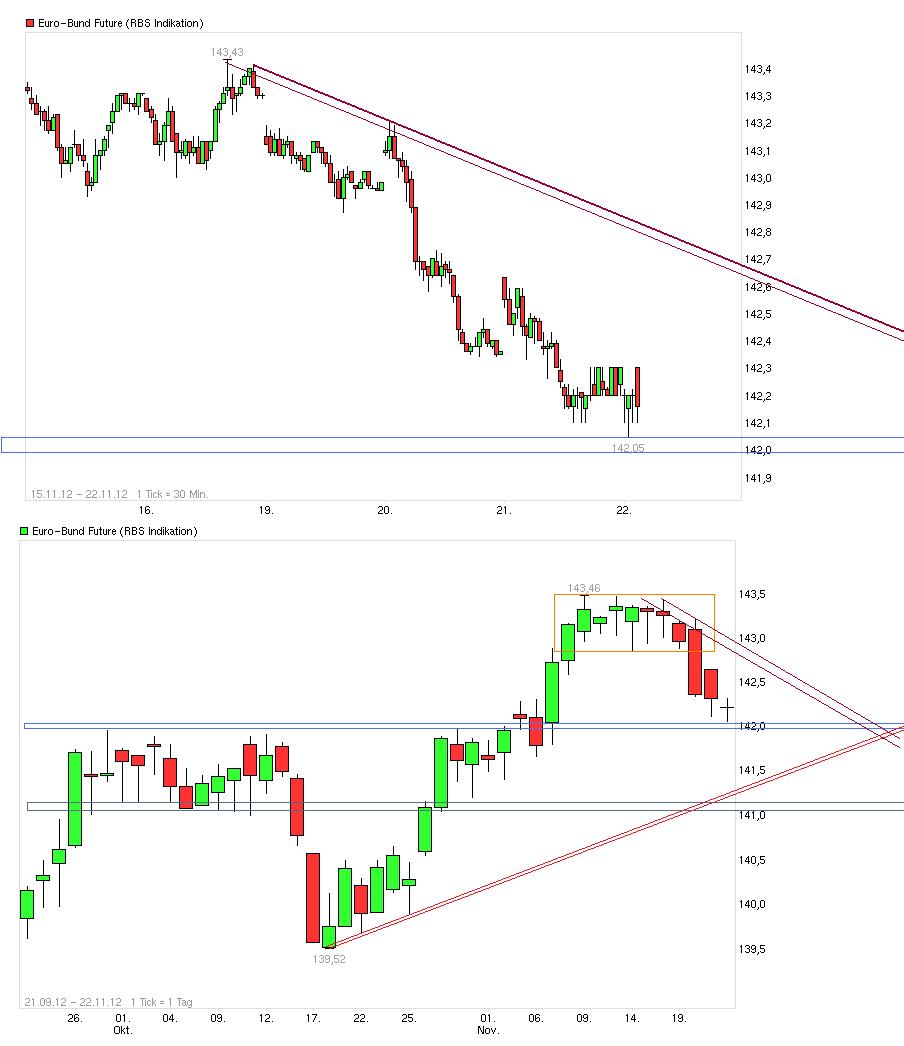Click the '26.' date on daily time axis
The height and width of the screenshot is (1046, 904).
click(74, 1018)
